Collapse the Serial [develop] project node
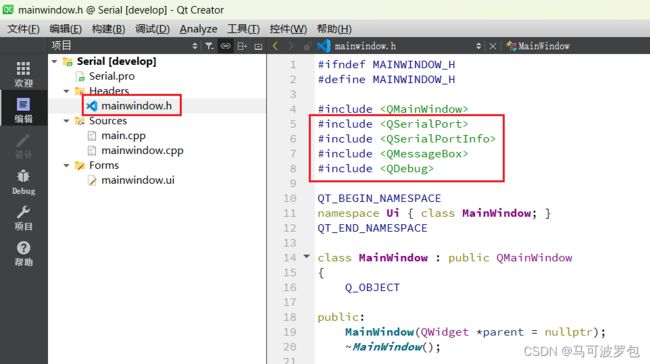The height and width of the screenshot is (364, 650). [x=55, y=61]
